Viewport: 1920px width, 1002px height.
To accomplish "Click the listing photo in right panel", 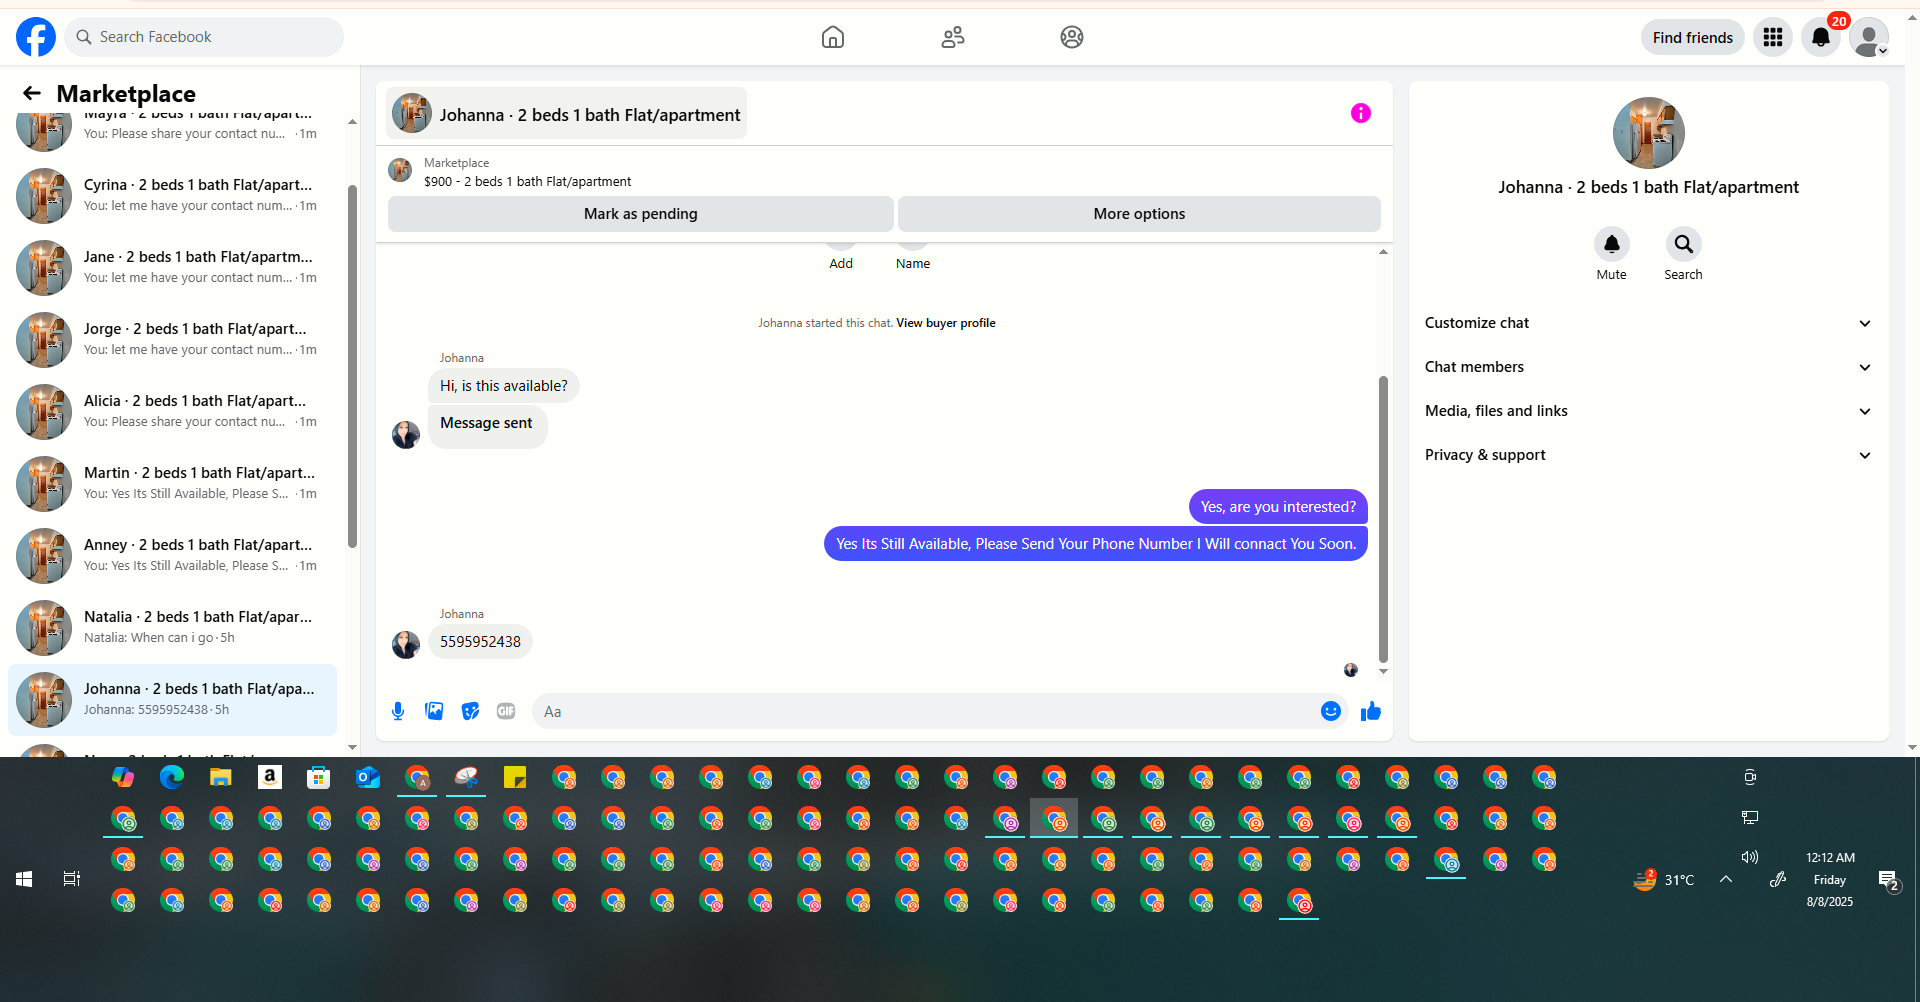I will [1648, 133].
